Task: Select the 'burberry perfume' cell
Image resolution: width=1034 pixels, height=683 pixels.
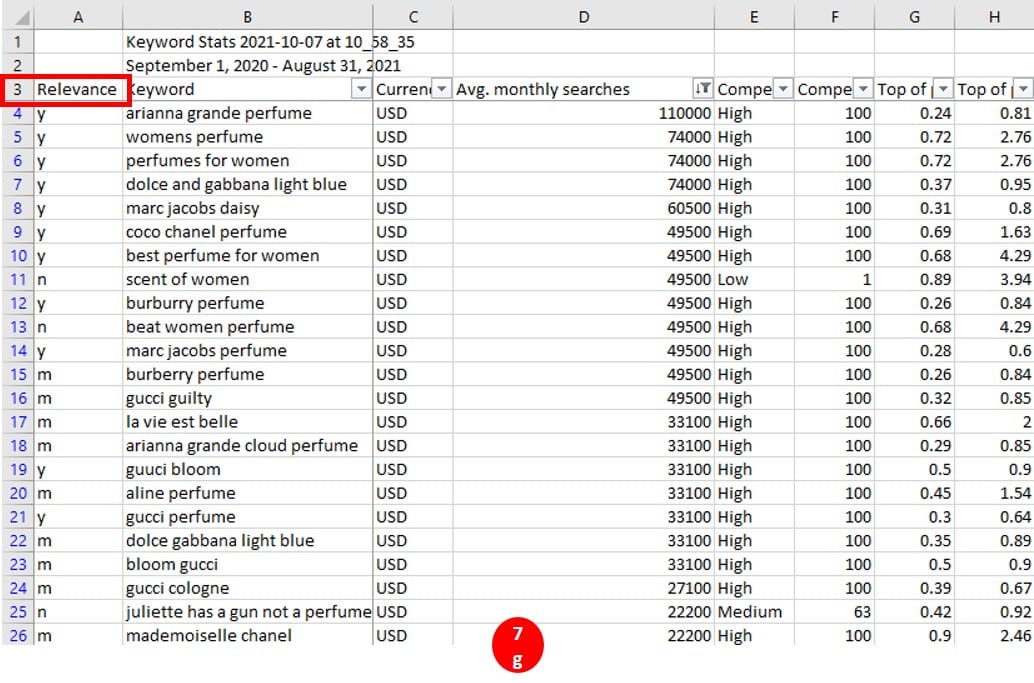Action: click(x=247, y=374)
